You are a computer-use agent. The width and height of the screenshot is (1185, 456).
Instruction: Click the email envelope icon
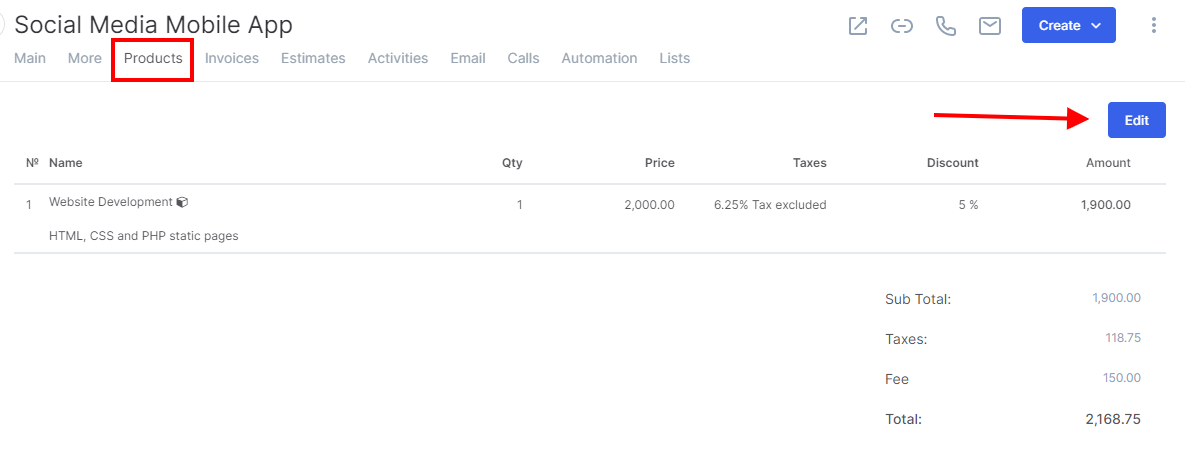(990, 26)
